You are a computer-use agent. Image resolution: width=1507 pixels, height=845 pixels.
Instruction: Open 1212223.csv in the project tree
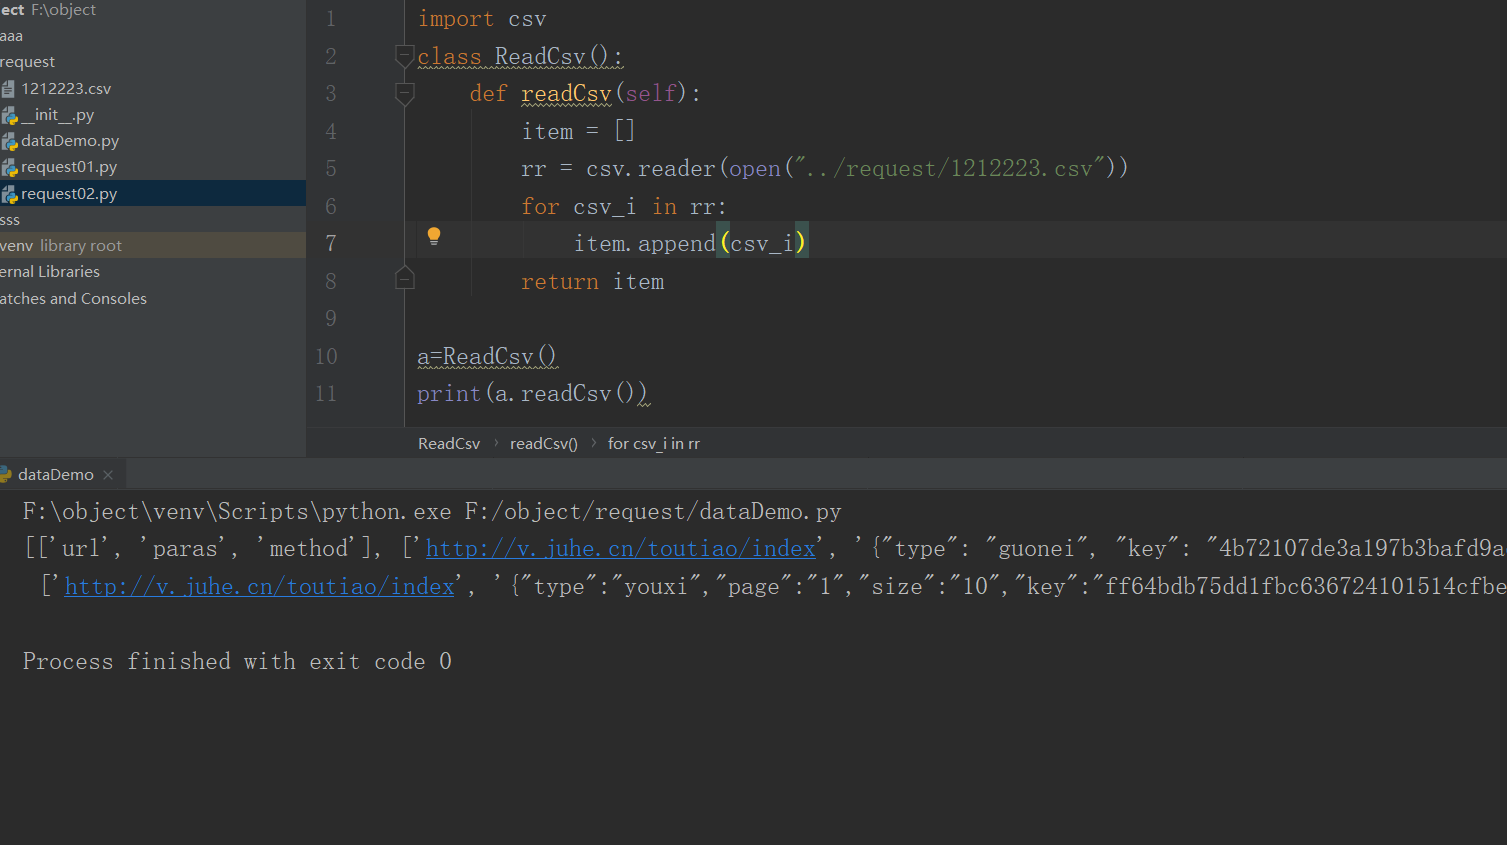66,89
